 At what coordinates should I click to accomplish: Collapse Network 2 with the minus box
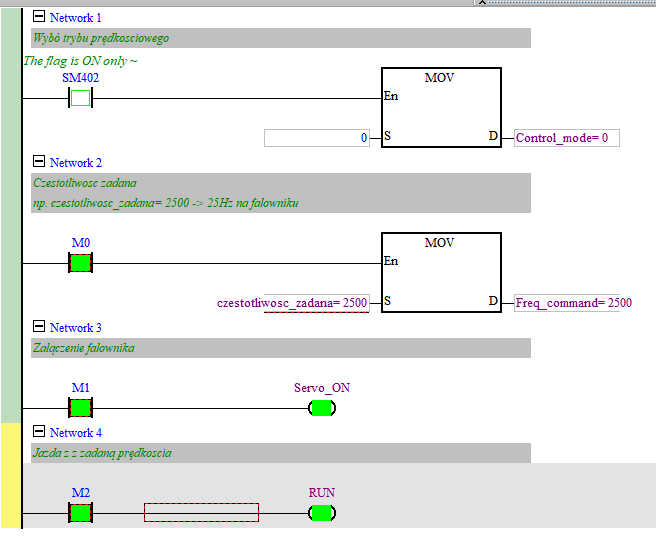(x=39, y=162)
